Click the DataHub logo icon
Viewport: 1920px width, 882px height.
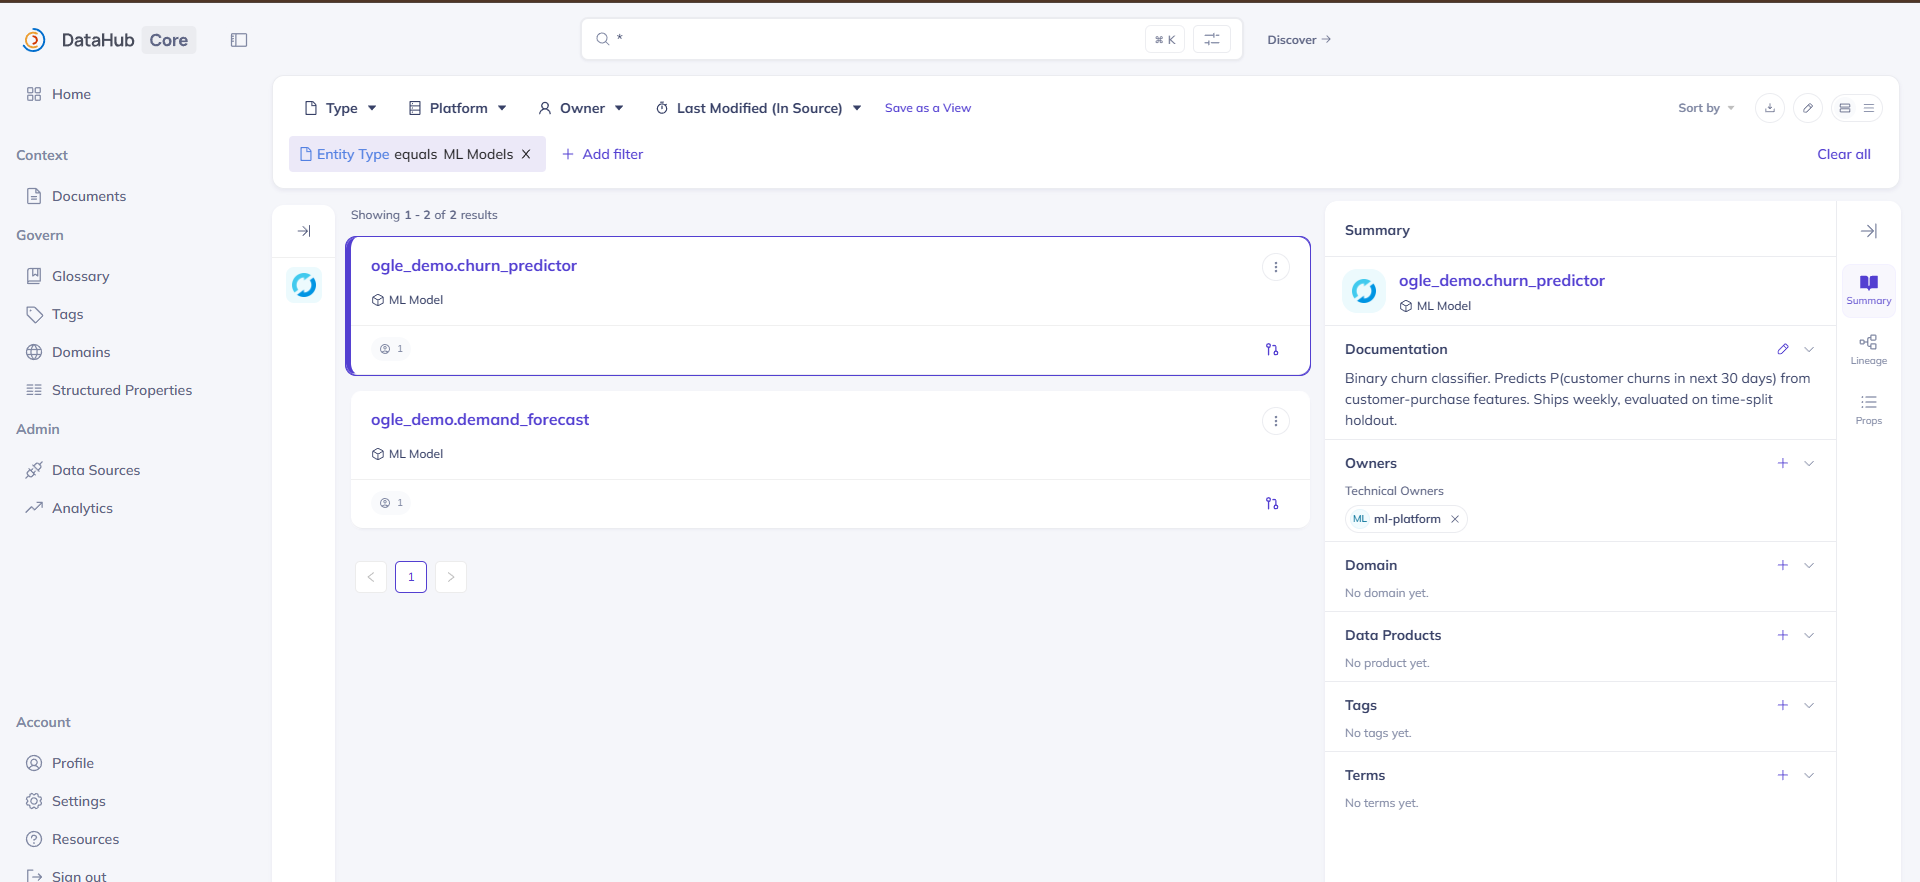(x=34, y=40)
